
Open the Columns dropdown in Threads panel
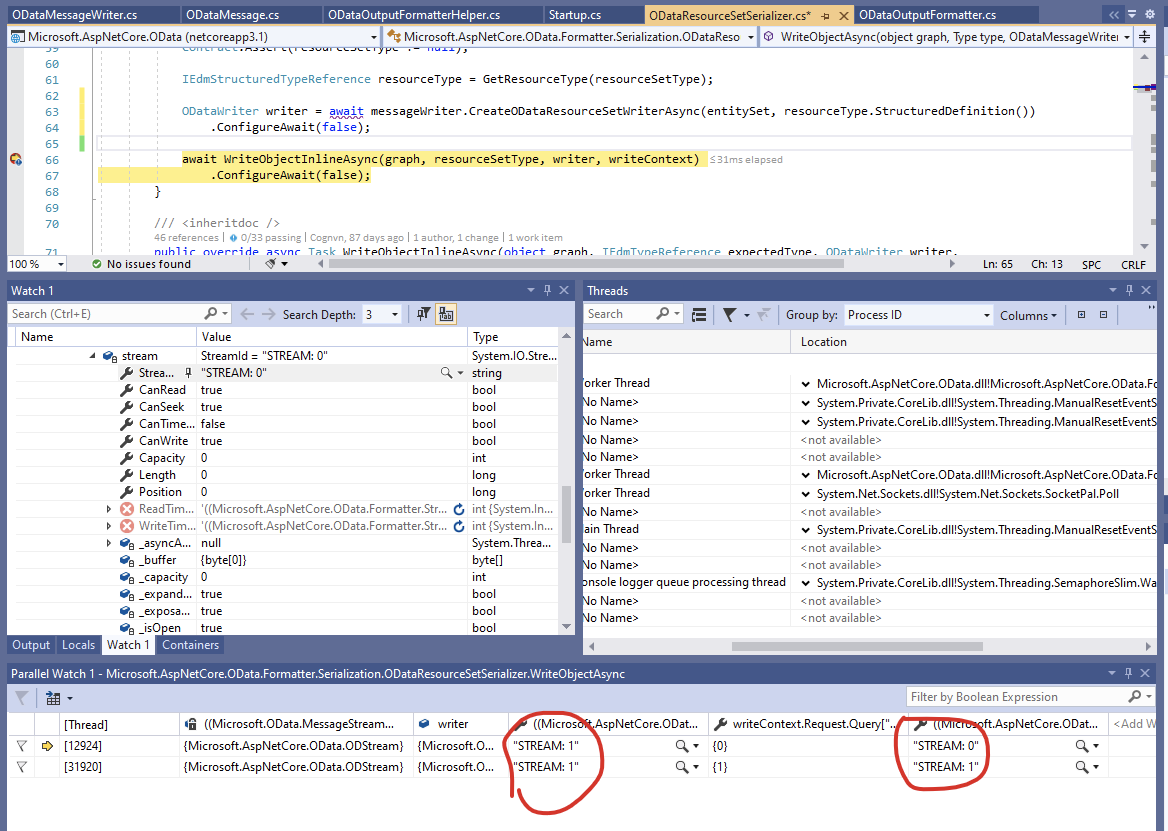coord(1028,314)
